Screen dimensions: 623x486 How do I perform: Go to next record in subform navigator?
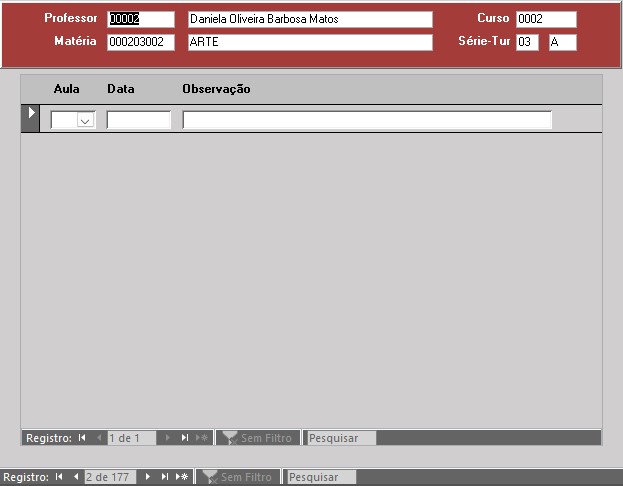coord(167,438)
